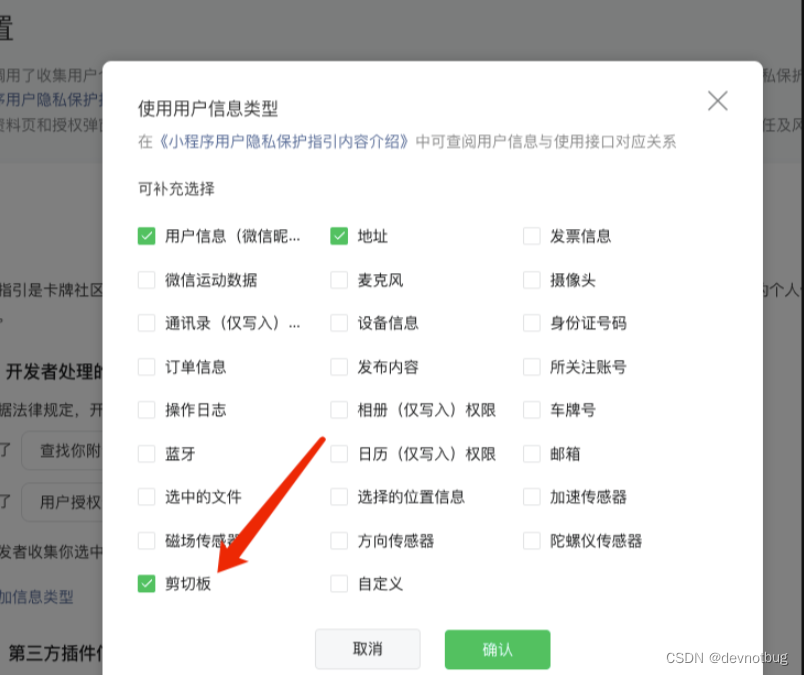Enable the 身份证号码 checkbox
804x675 pixels.
tap(532, 323)
